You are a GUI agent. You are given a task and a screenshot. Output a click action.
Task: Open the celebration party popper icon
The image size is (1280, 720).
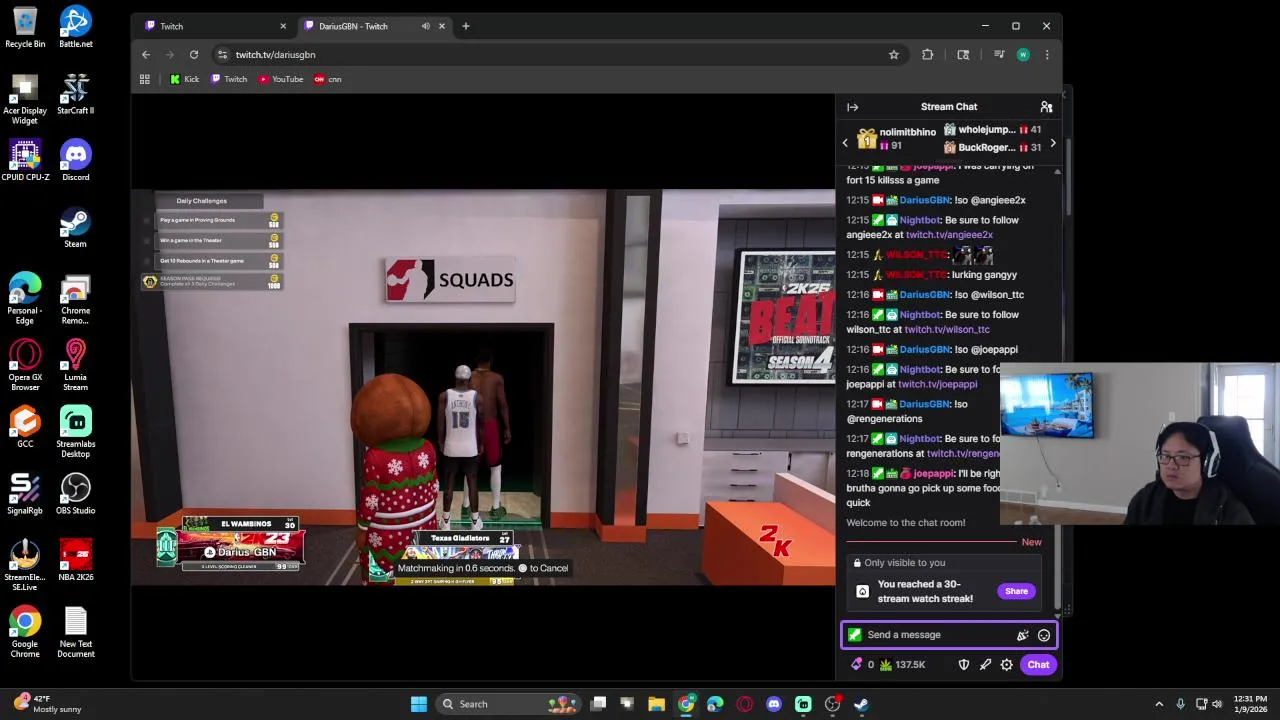tap(1022, 635)
